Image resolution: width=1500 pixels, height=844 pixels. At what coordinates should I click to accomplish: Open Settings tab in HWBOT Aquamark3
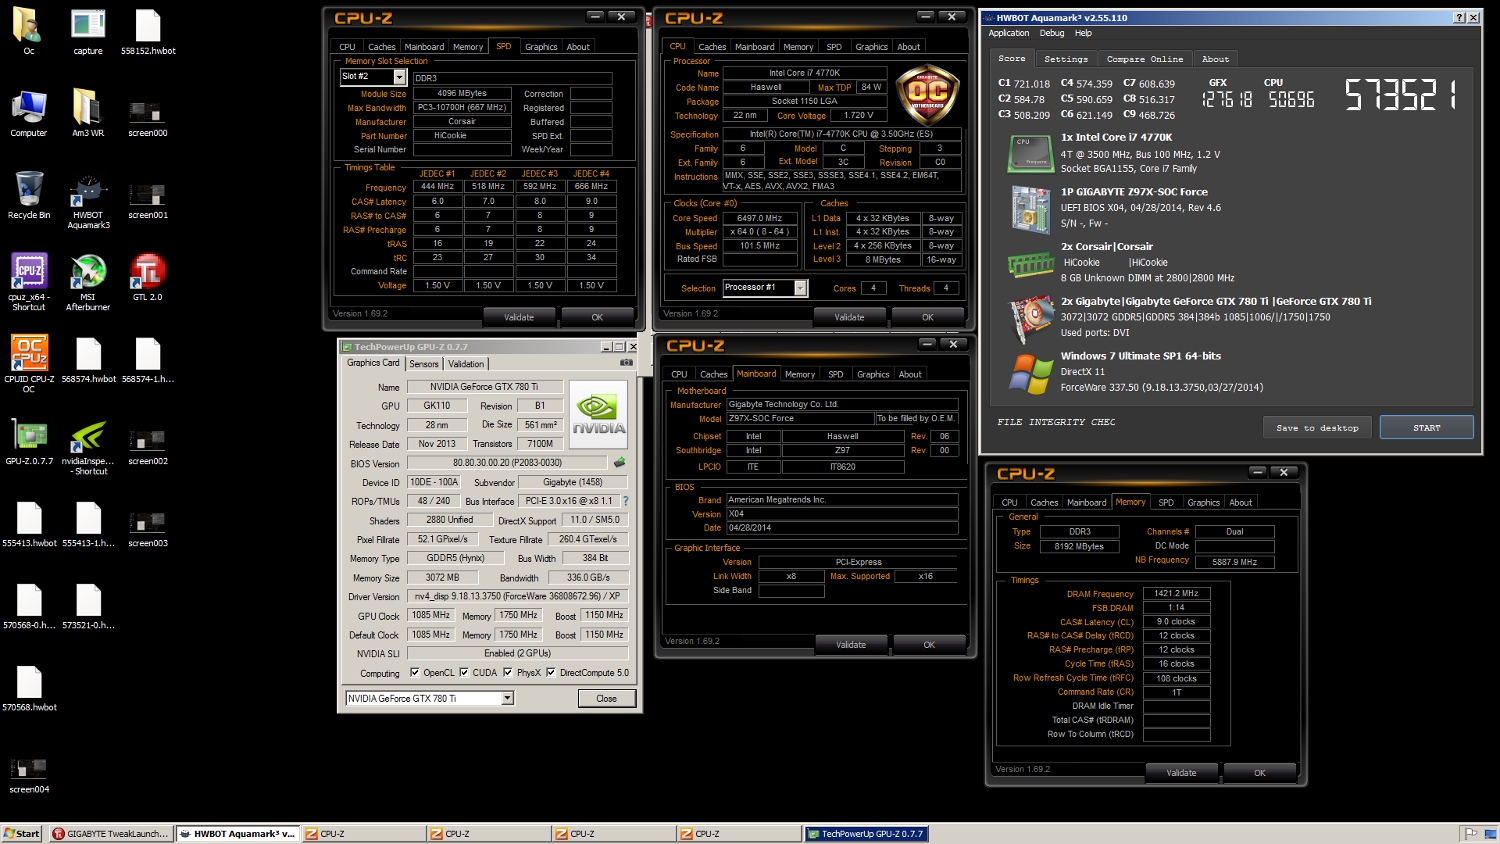(x=1066, y=59)
